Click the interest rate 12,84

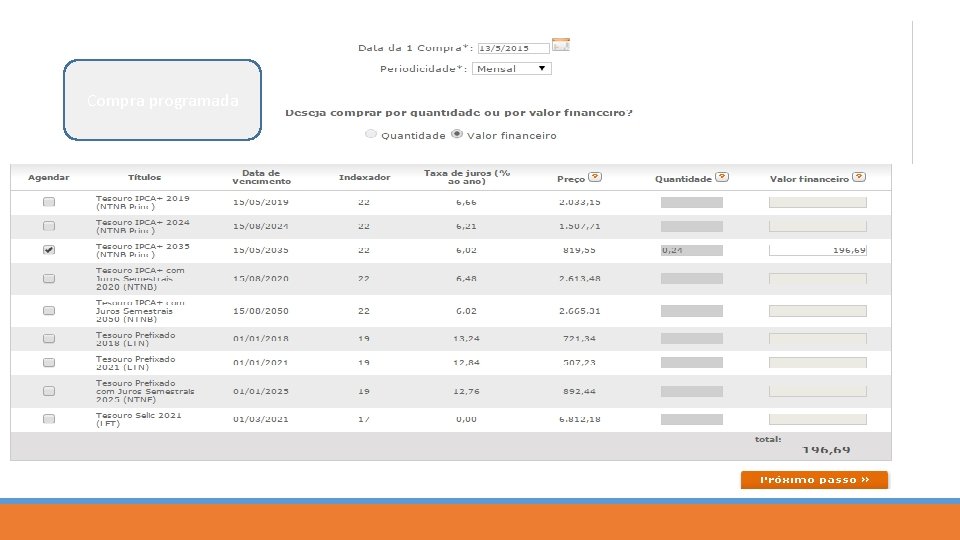467,362
